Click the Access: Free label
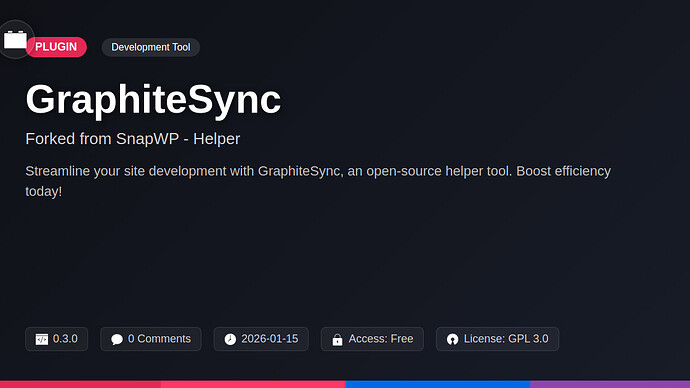The height and width of the screenshot is (388, 690). [381, 339]
